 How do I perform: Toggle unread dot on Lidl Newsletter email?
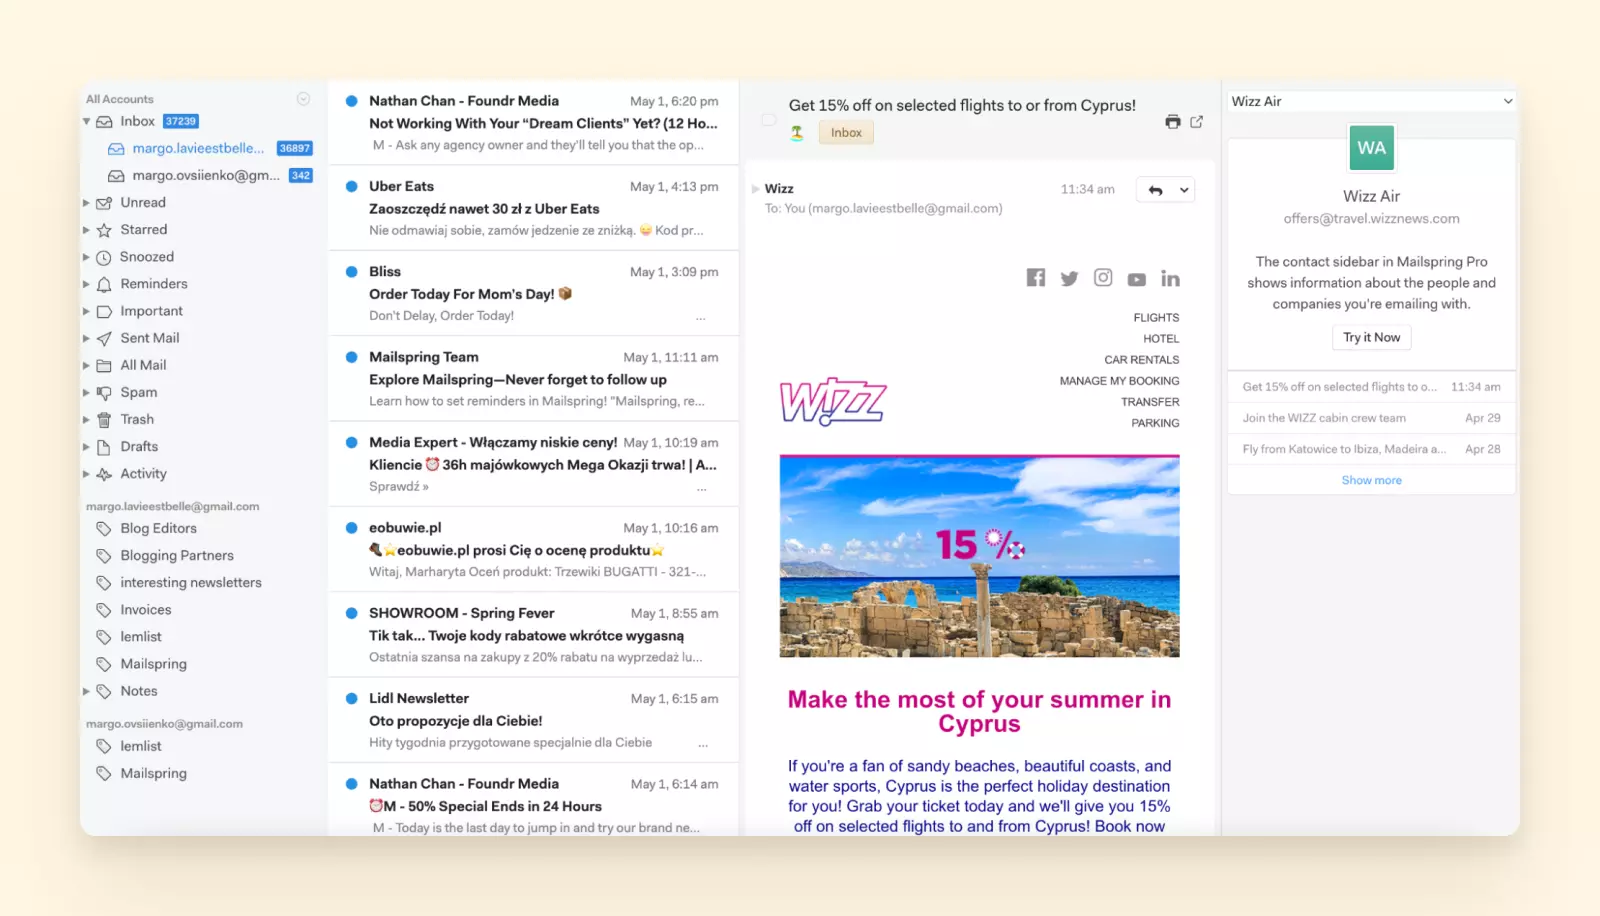352,698
